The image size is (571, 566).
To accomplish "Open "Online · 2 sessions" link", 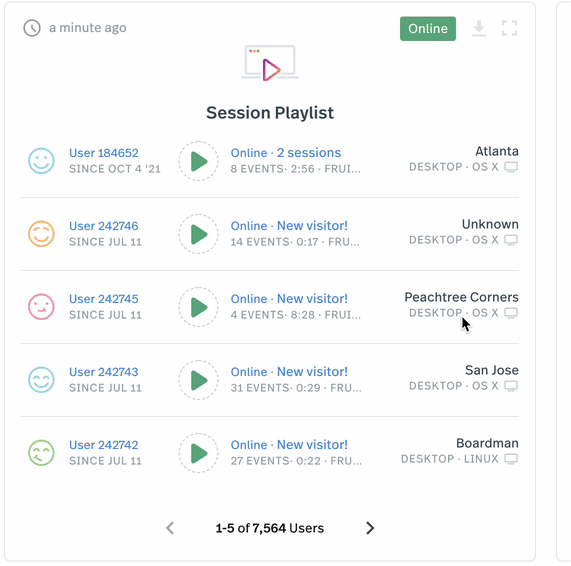I will 286,153.
